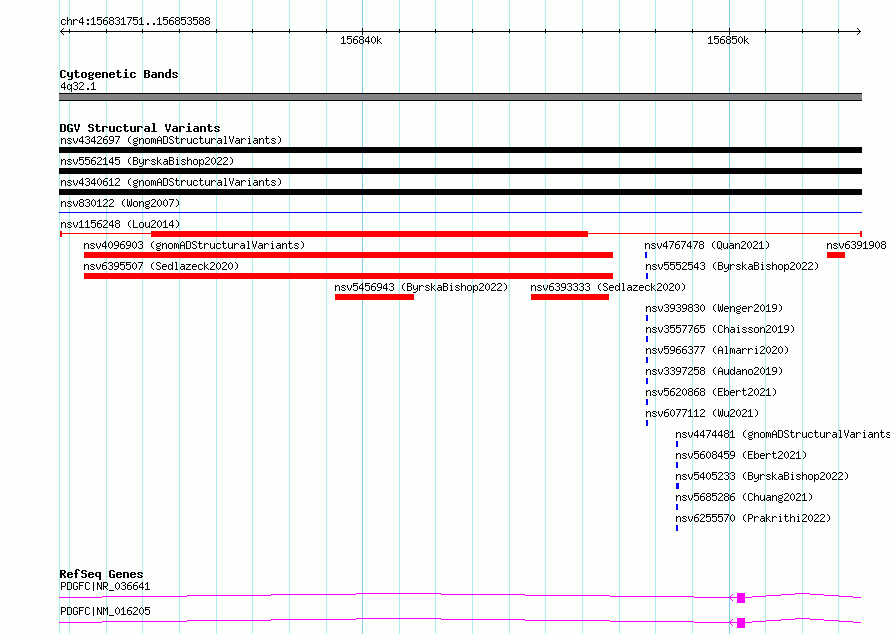Select the PDGFC|NM_016205 gene label

[x=105, y=611]
